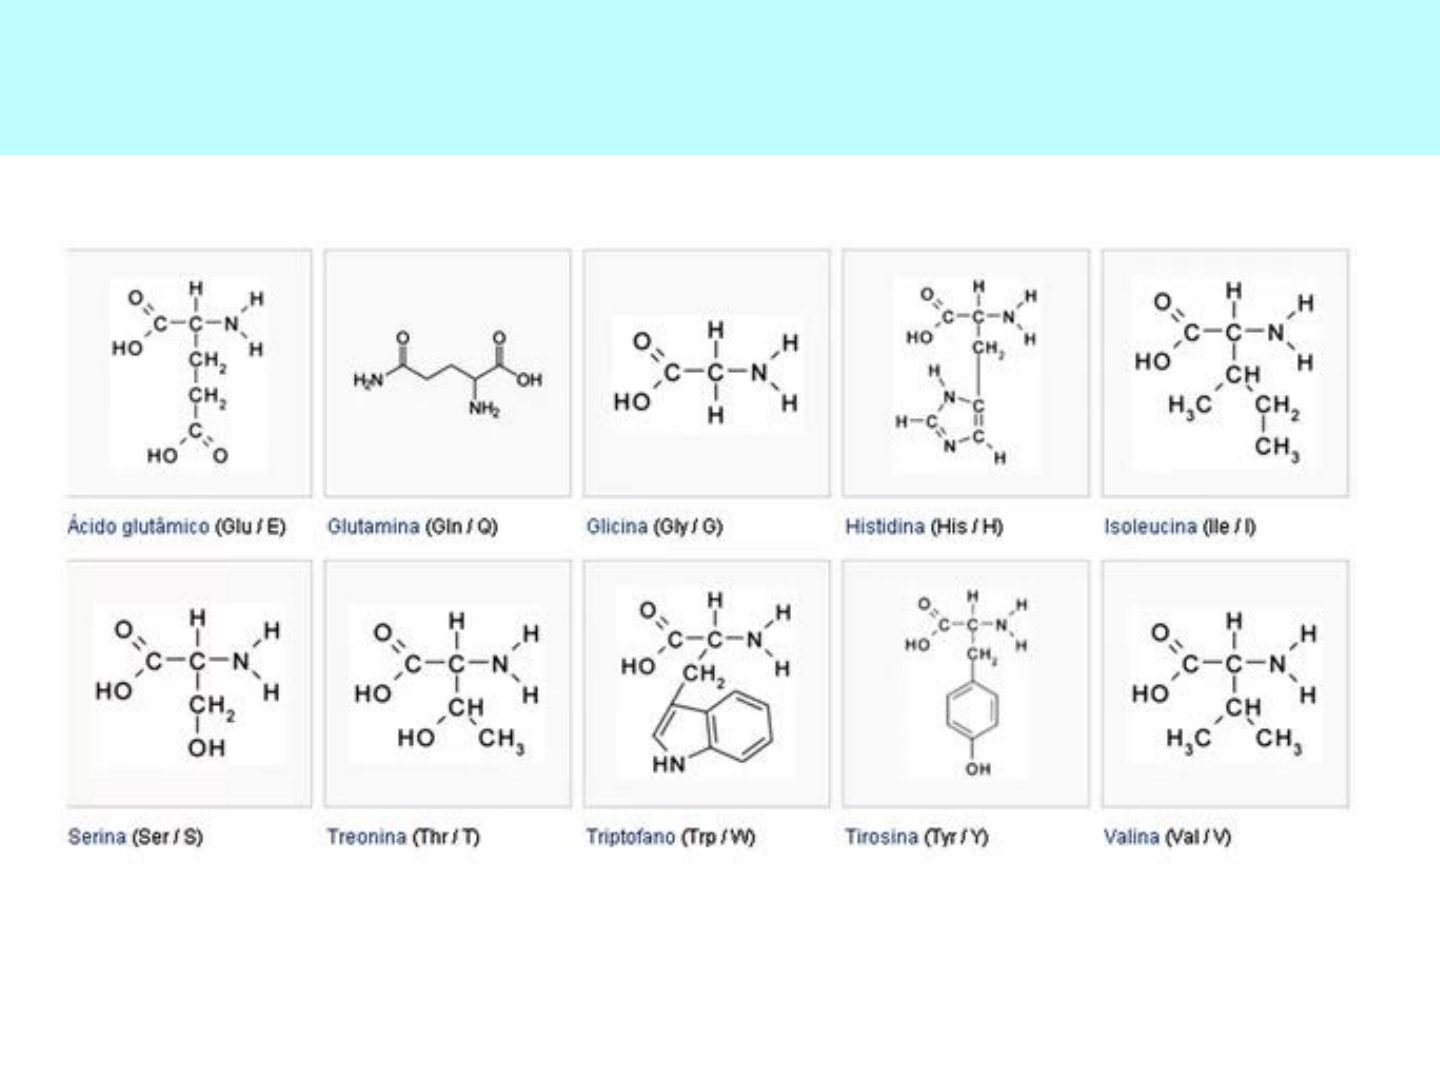Open the isoleucine structure thumbnail
Screen dimensions: 1440x1080
click(x=1225, y=374)
